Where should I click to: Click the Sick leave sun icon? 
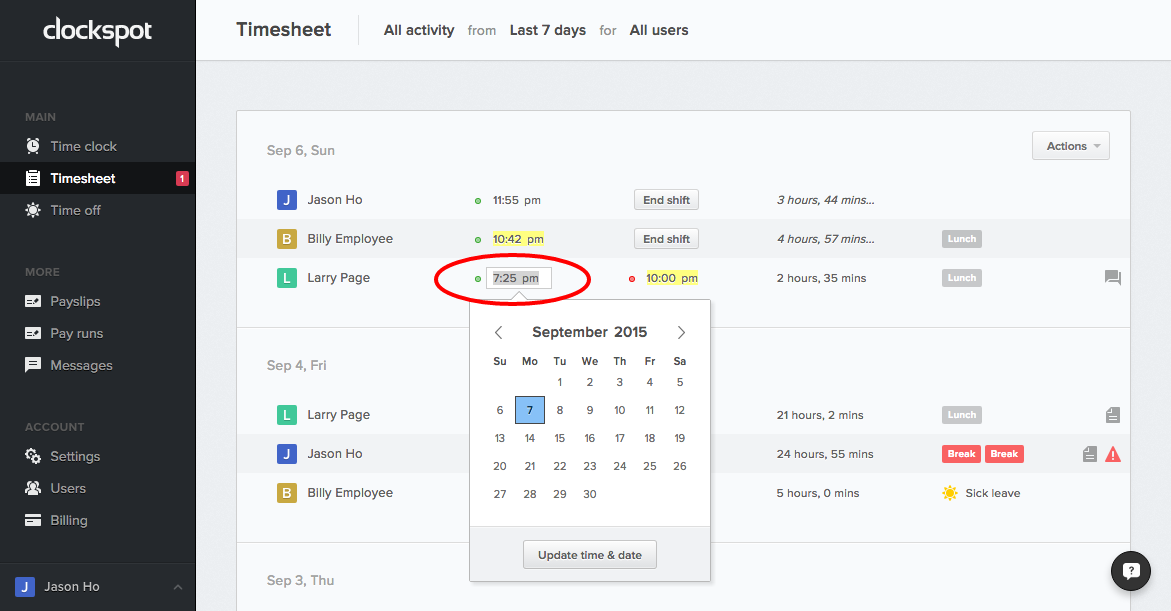click(x=950, y=493)
